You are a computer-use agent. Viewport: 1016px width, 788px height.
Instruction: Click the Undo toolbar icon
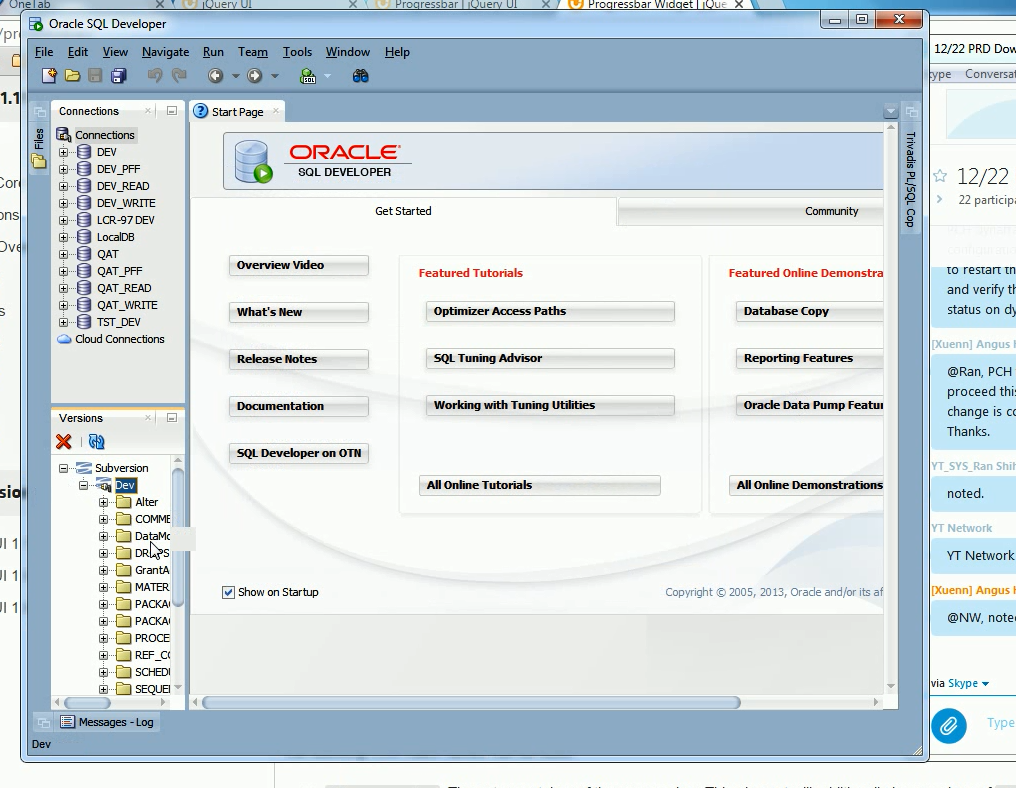155,76
